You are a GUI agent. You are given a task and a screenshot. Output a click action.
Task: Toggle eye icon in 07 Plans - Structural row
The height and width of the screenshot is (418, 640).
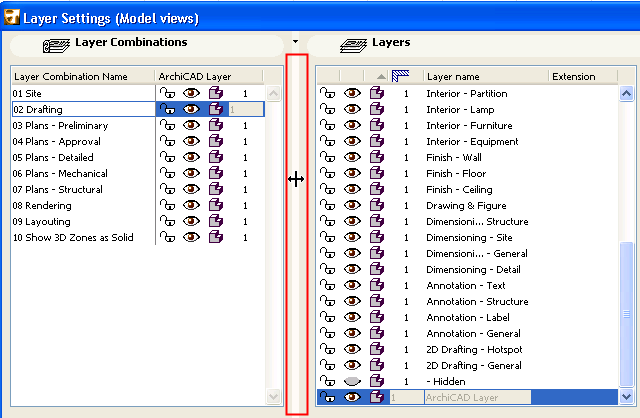pyautogui.click(x=191, y=189)
